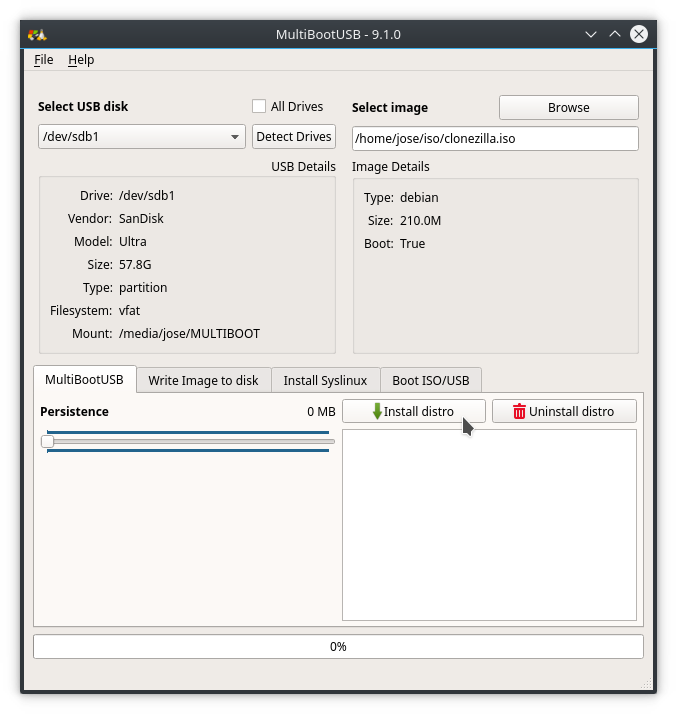677x714 pixels.
Task: Open the /dev/sdb1 USB disk dropdown
Action: pos(142,137)
